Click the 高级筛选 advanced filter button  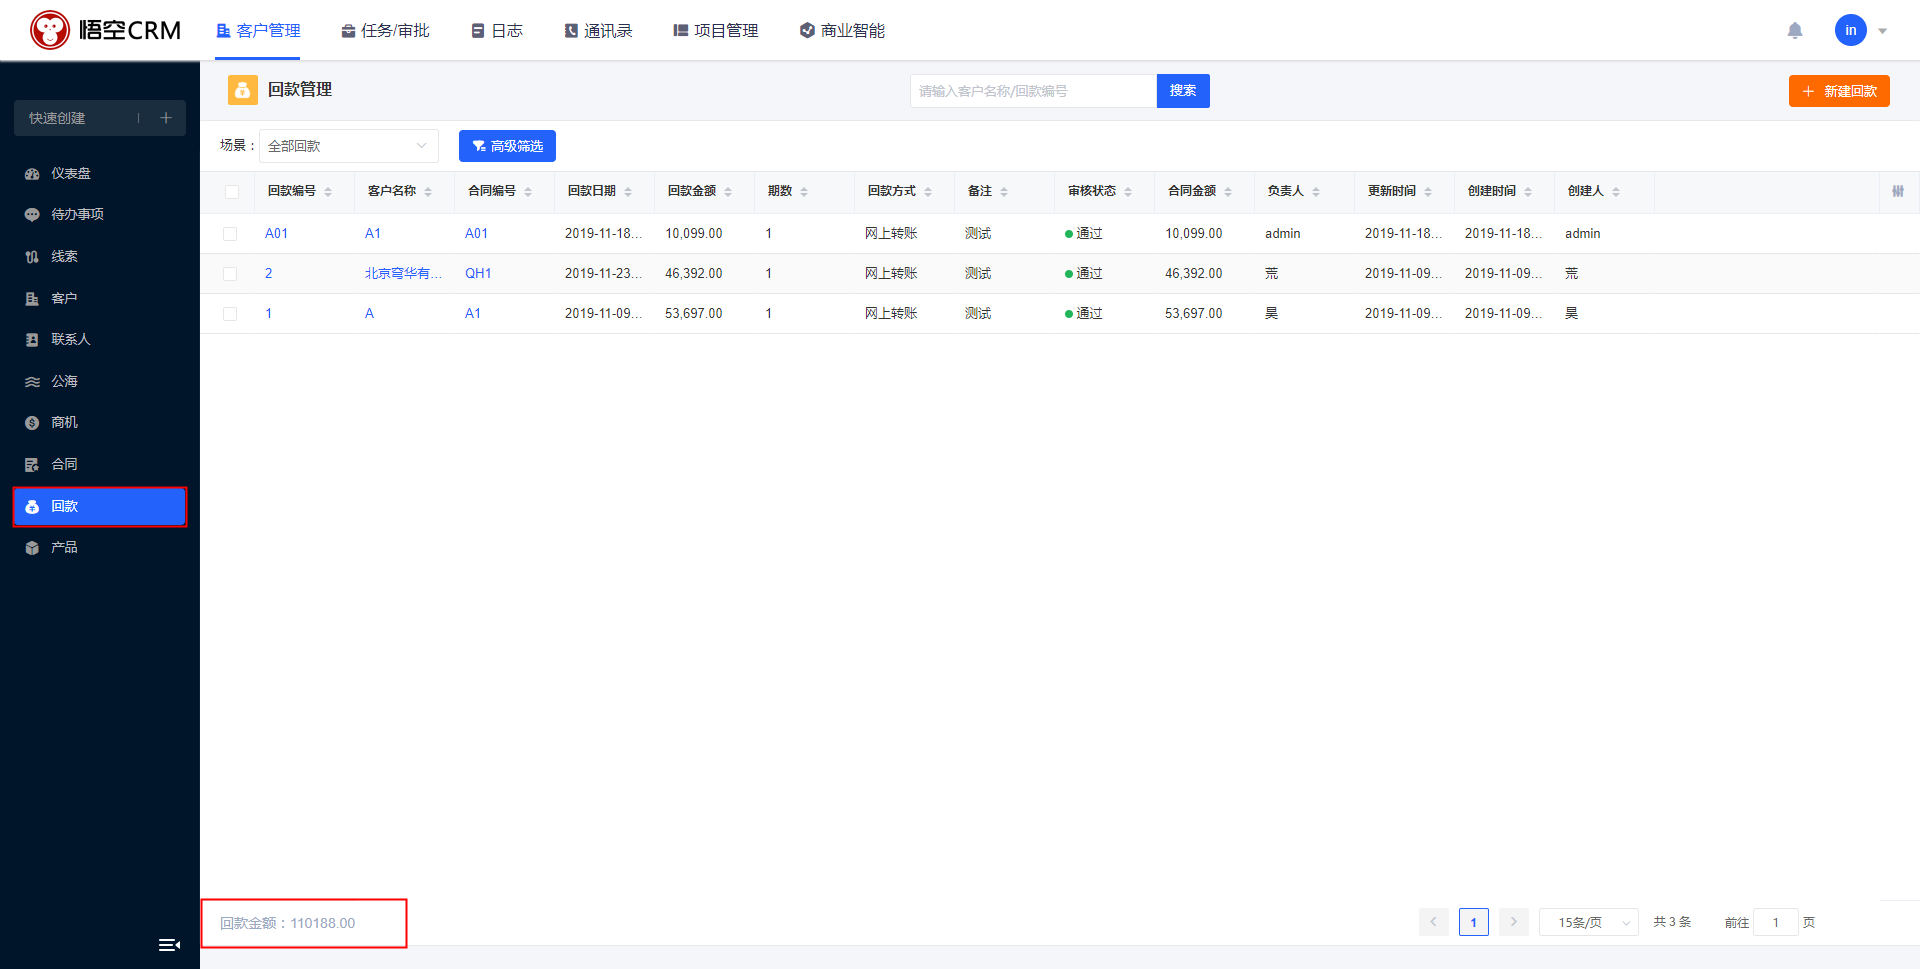pyautogui.click(x=507, y=146)
